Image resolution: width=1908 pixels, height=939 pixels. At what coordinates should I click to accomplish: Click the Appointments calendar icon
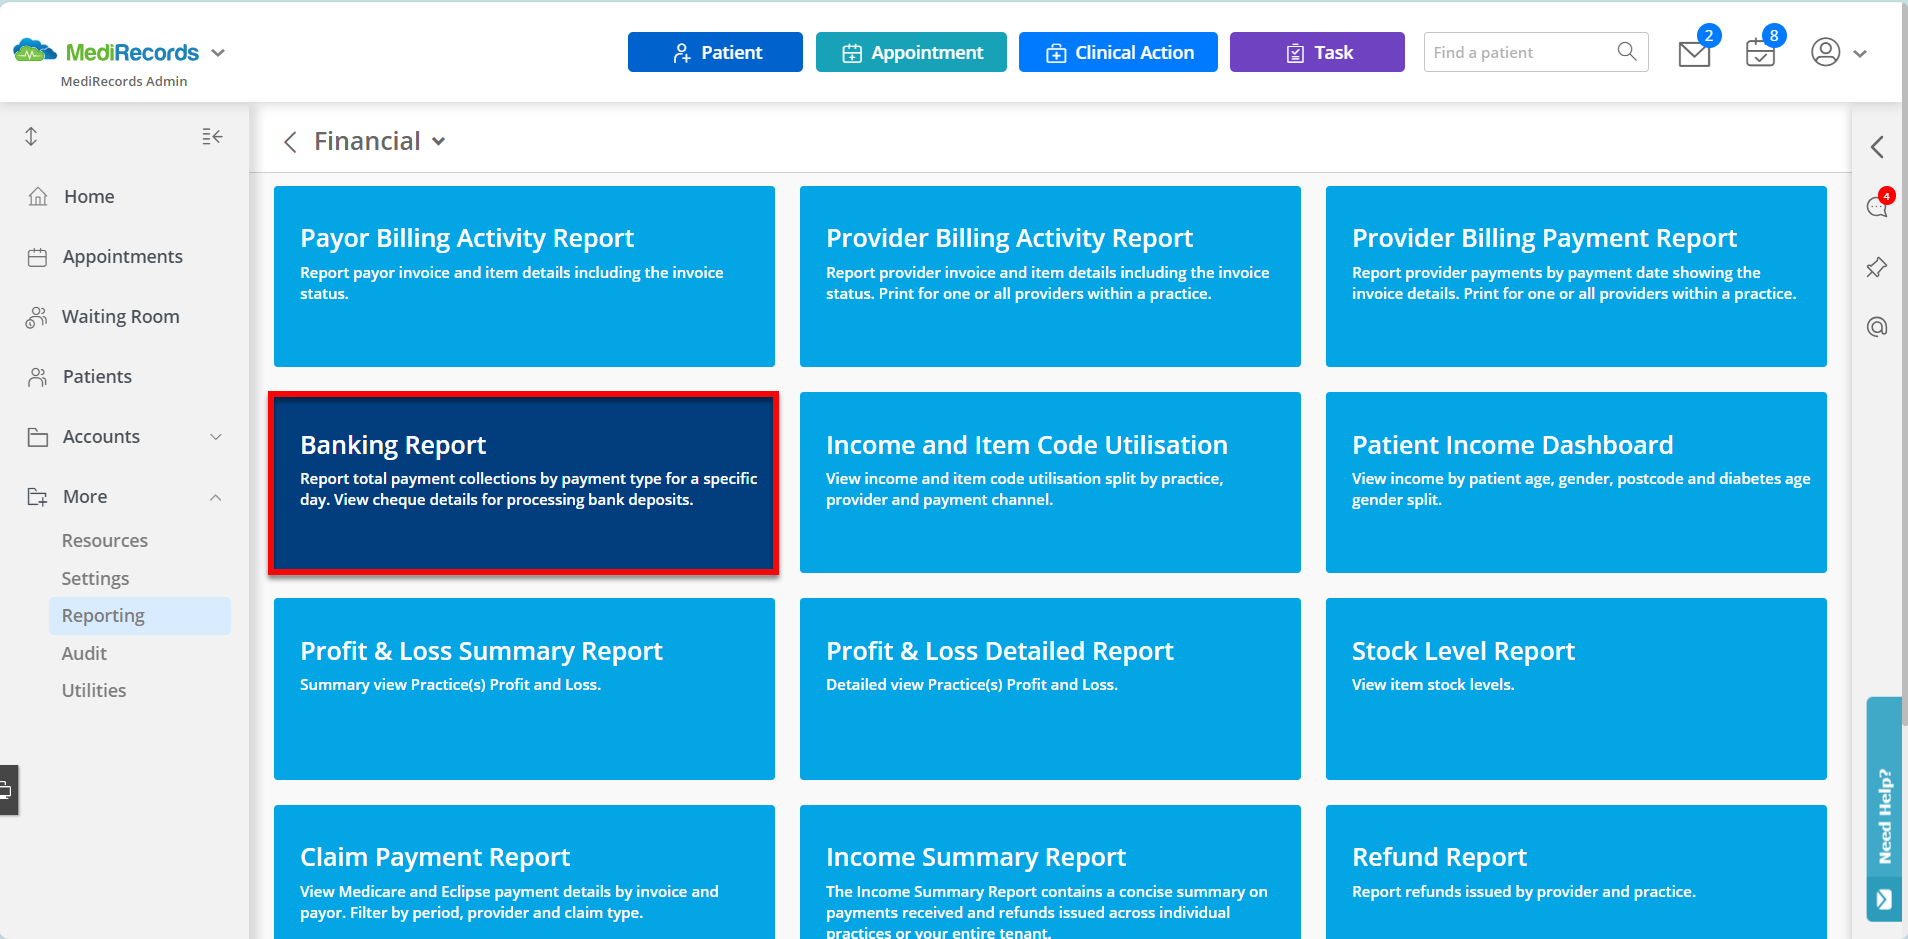[38, 257]
